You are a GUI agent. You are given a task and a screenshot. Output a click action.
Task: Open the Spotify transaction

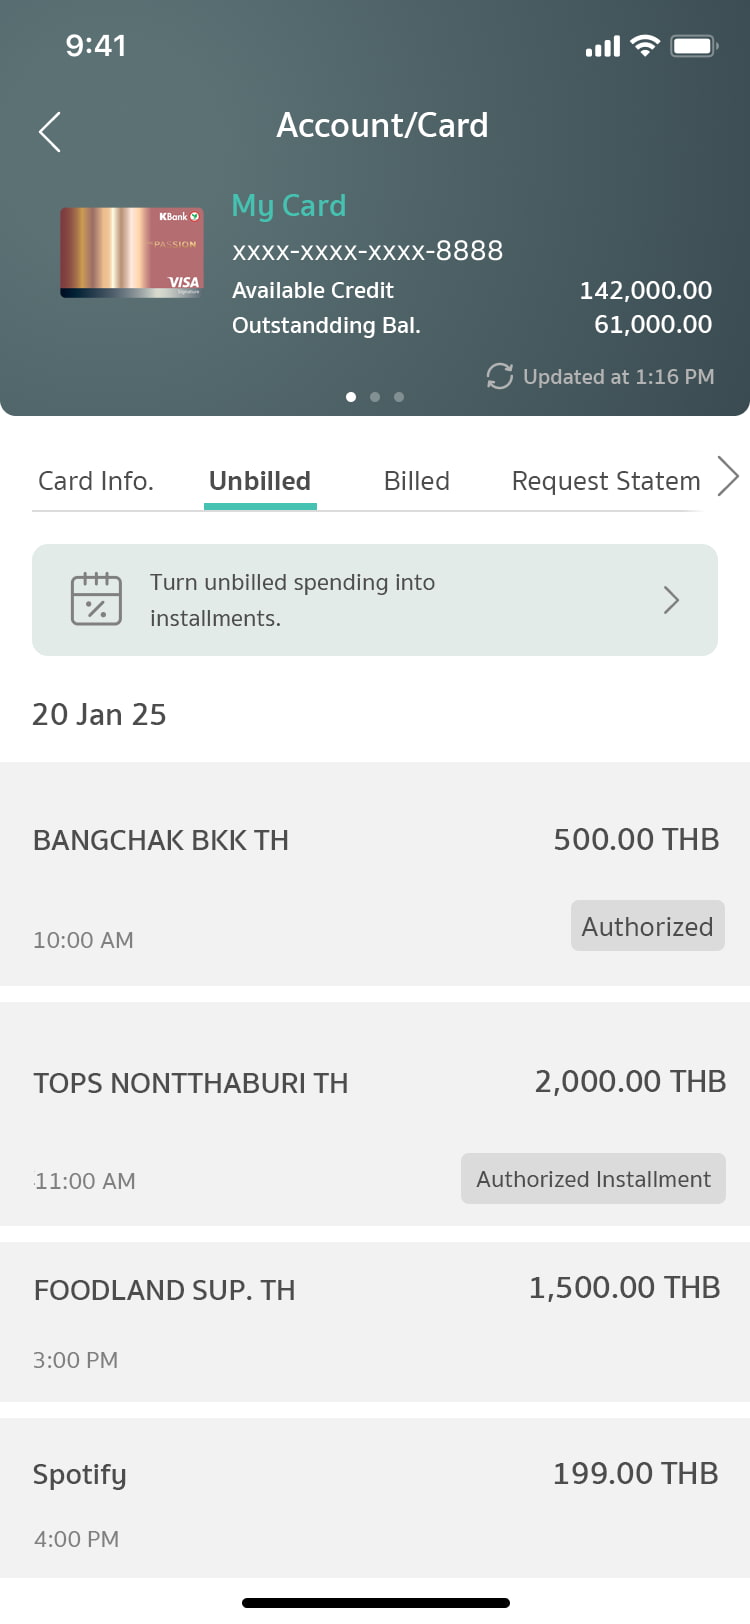(x=375, y=1497)
